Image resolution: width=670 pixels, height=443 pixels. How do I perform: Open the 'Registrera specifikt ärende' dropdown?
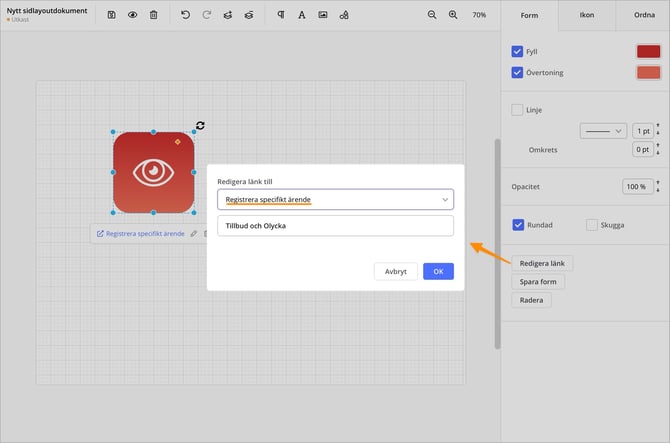[335, 199]
